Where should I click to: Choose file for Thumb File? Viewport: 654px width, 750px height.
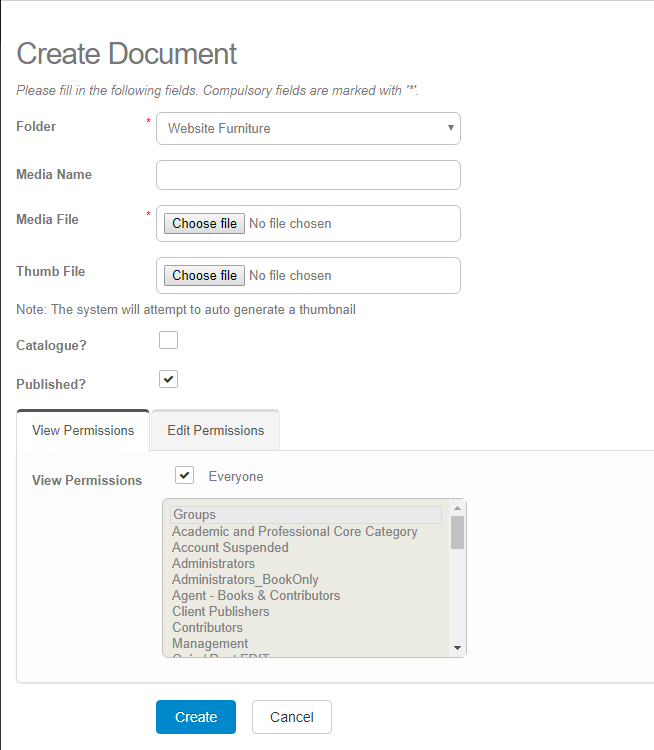point(204,275)
